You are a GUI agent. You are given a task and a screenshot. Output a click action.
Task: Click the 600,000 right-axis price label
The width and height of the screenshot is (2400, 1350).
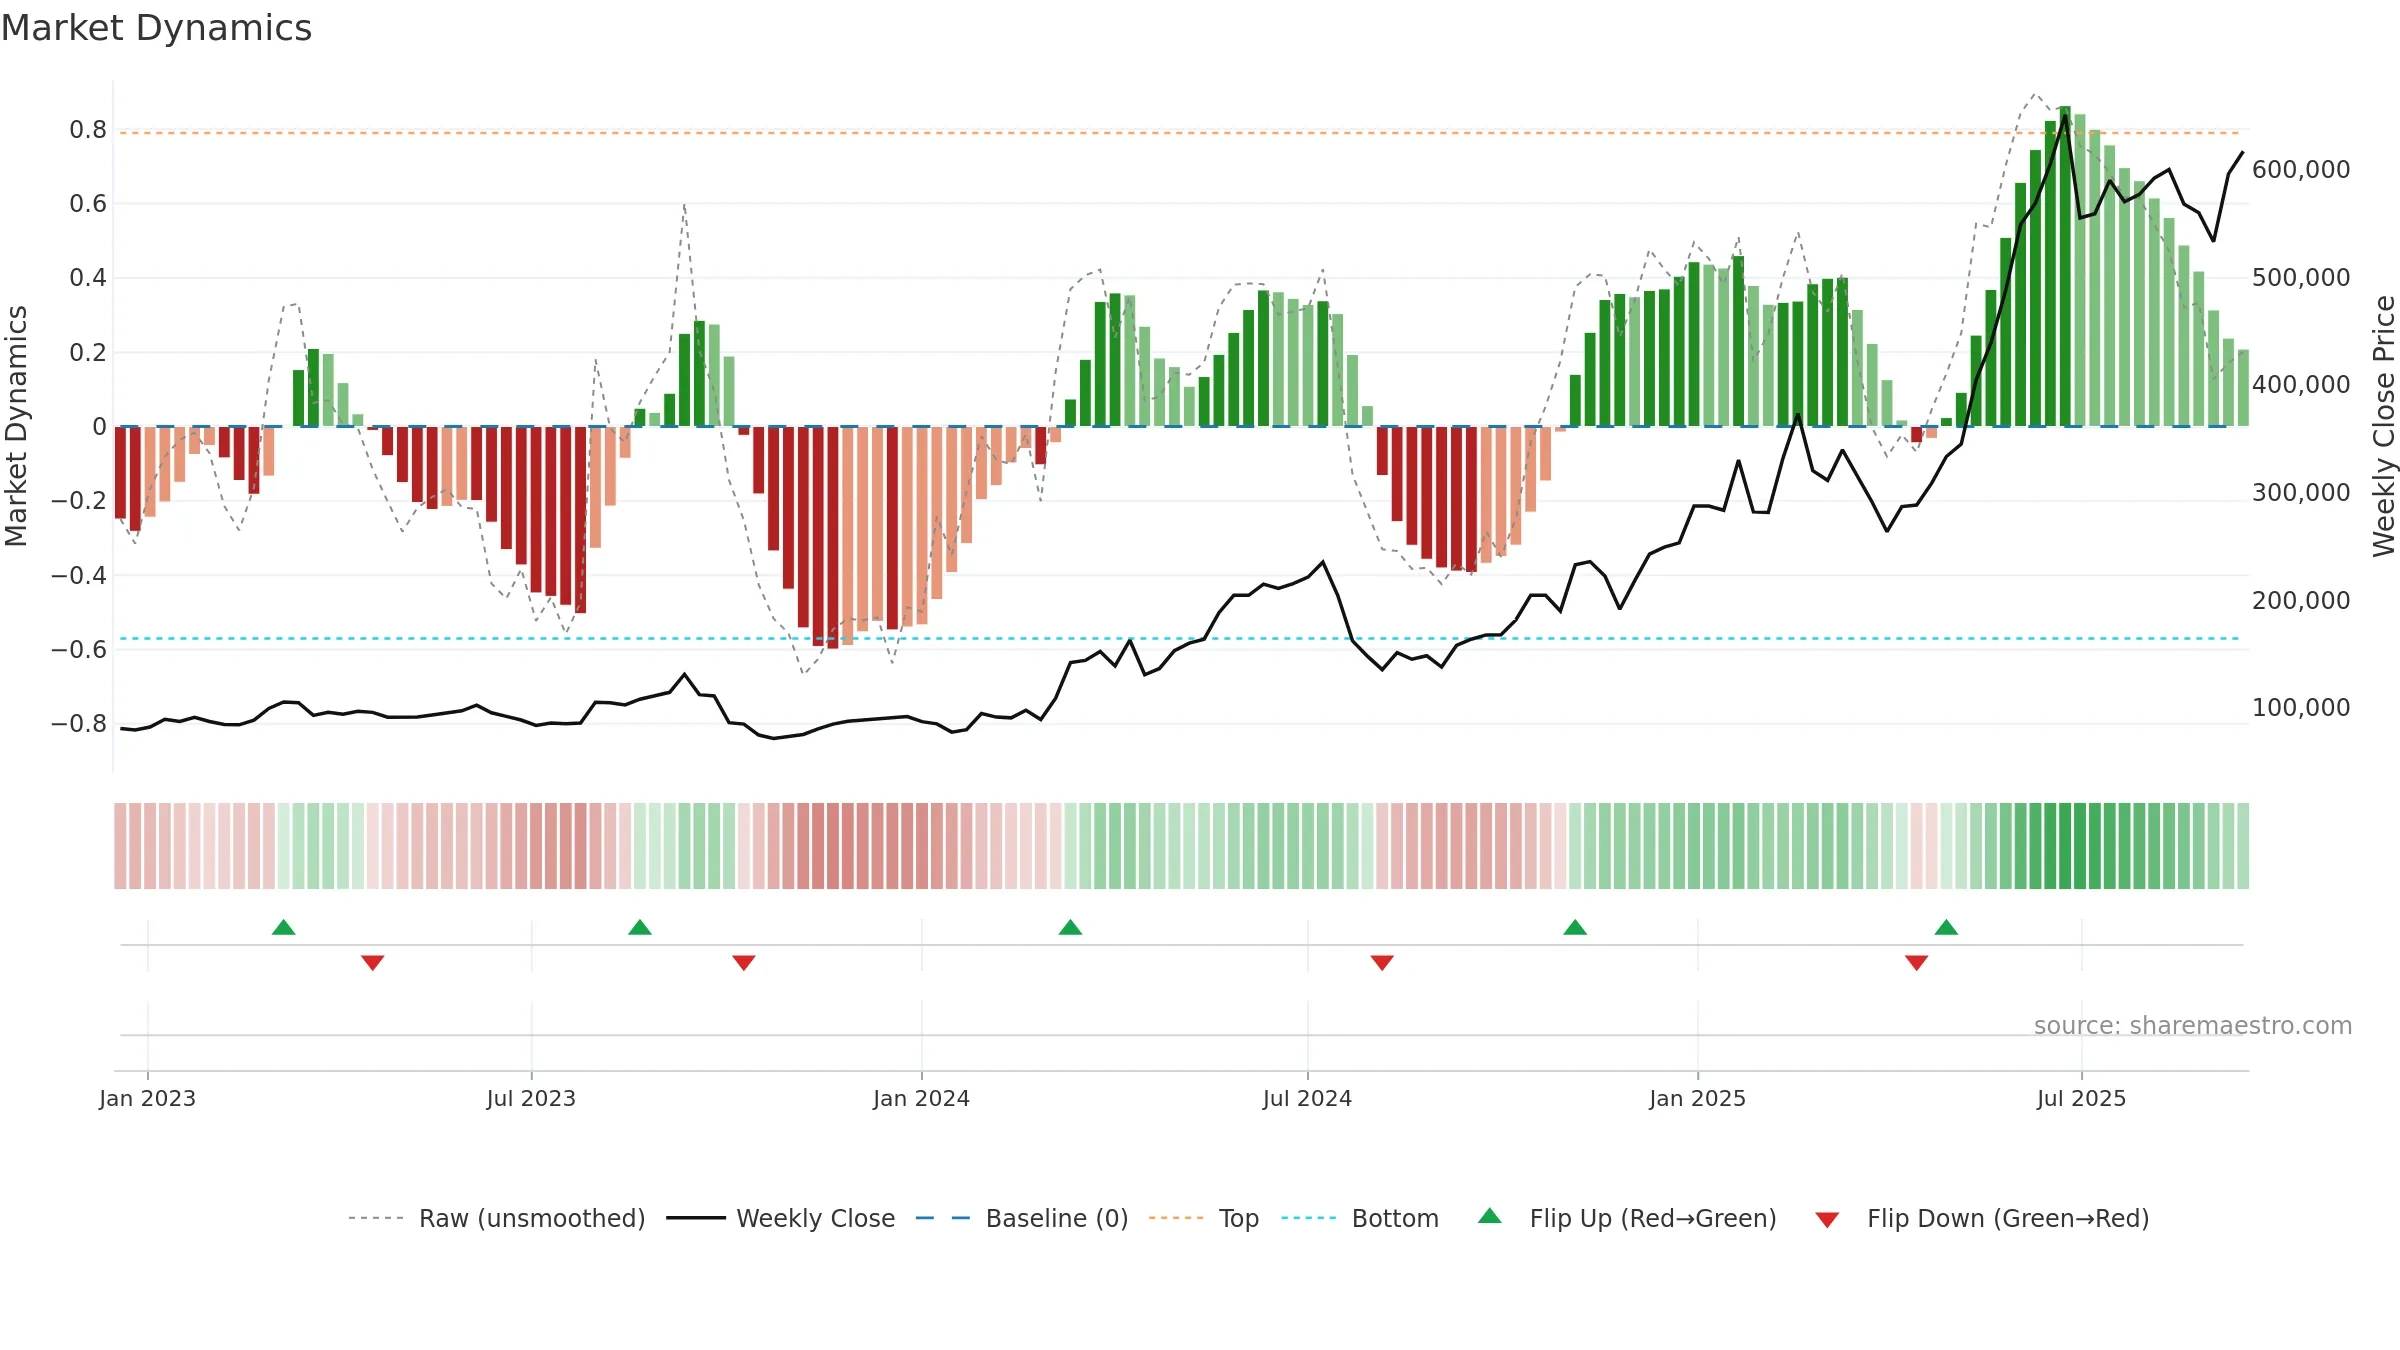click(x=2301, y=170)
